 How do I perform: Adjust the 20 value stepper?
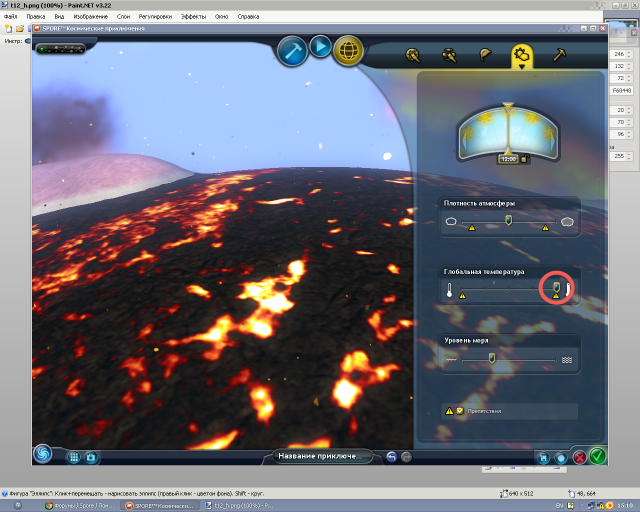pos(629,110)
